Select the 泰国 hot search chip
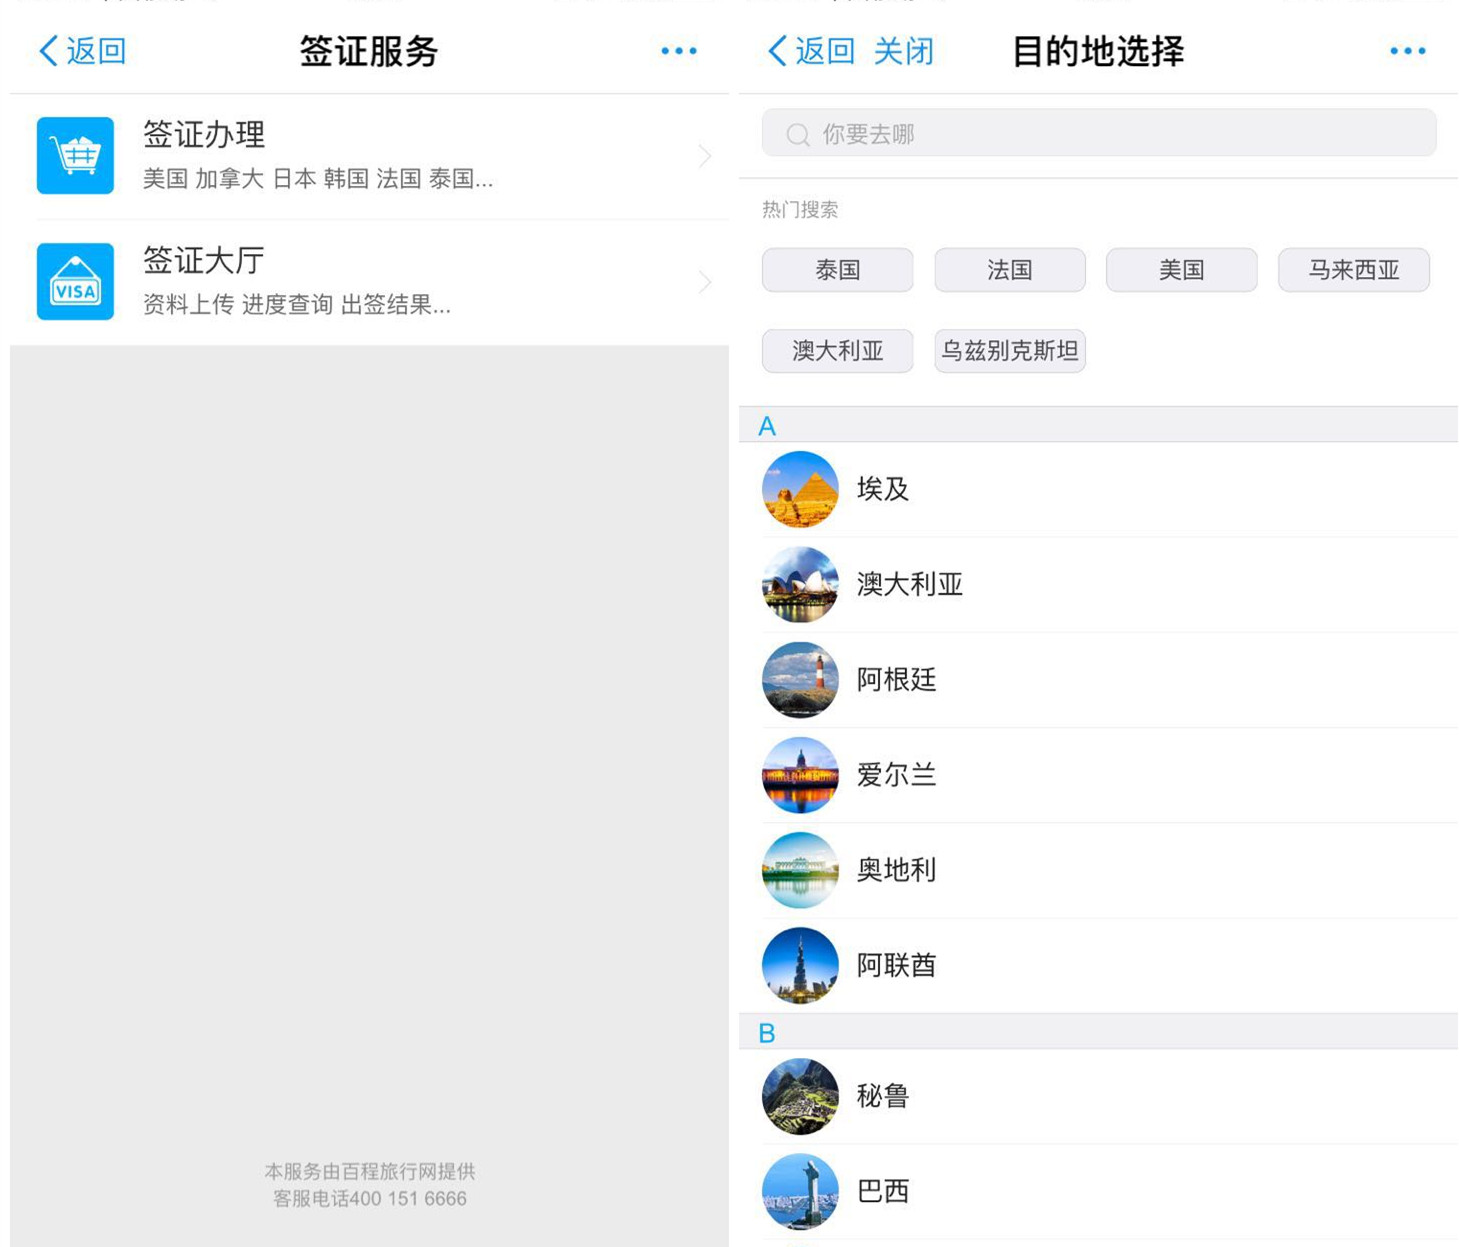 tap(837, 269)
